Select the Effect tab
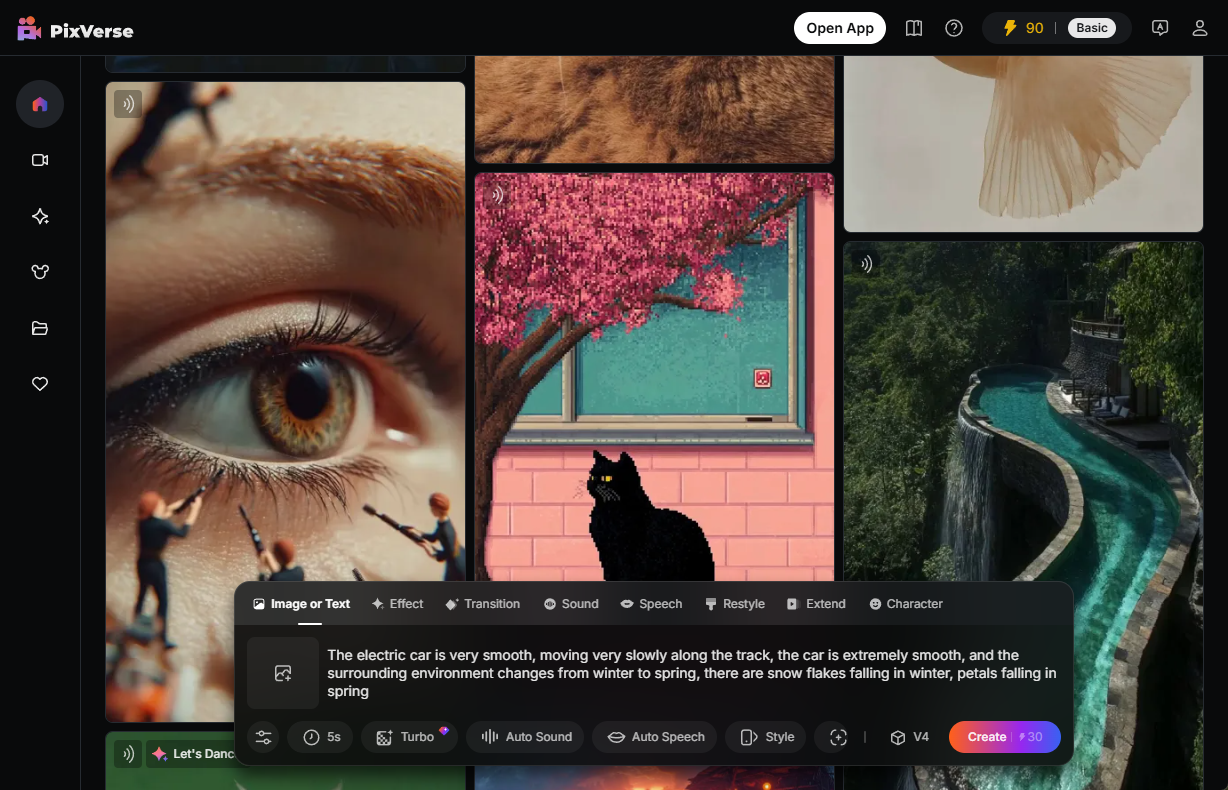The height and width of the screenshot is (790, 1228). (398, 604)
